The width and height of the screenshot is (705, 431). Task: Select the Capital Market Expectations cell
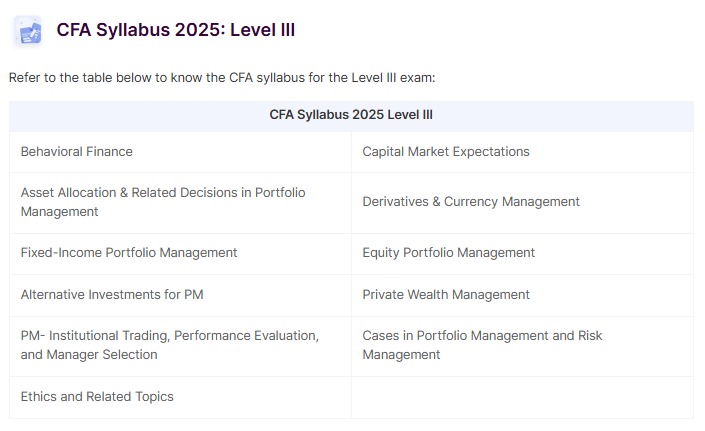522,152
